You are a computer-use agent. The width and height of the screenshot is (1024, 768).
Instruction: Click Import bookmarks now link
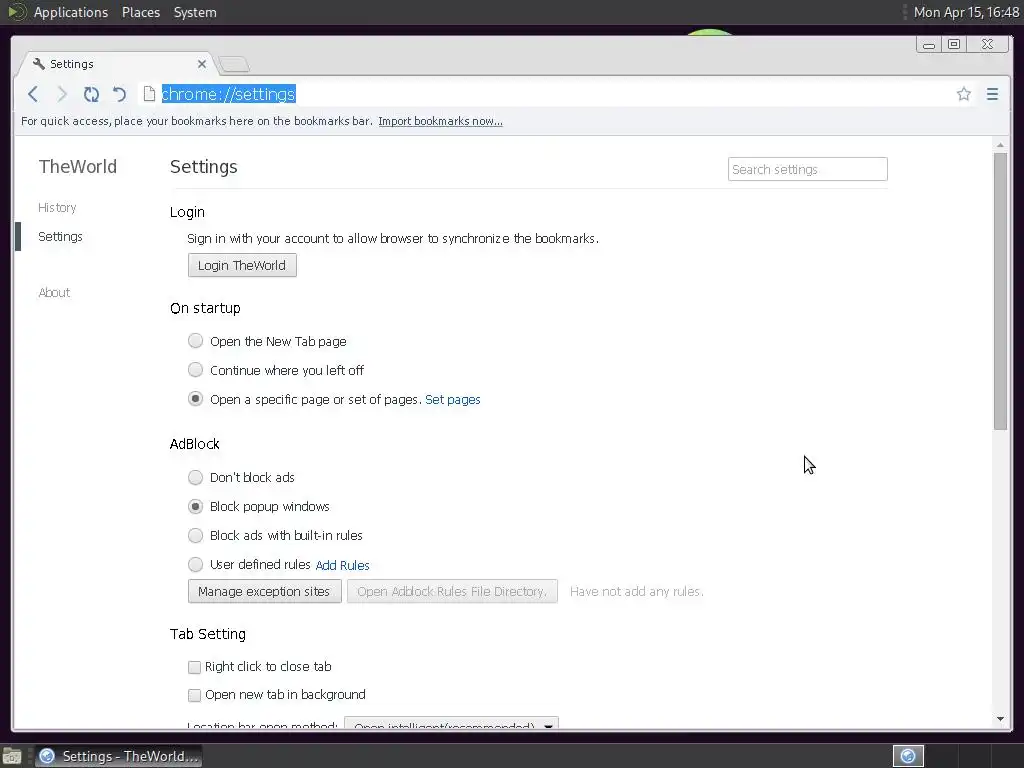[x=440, y=121]
